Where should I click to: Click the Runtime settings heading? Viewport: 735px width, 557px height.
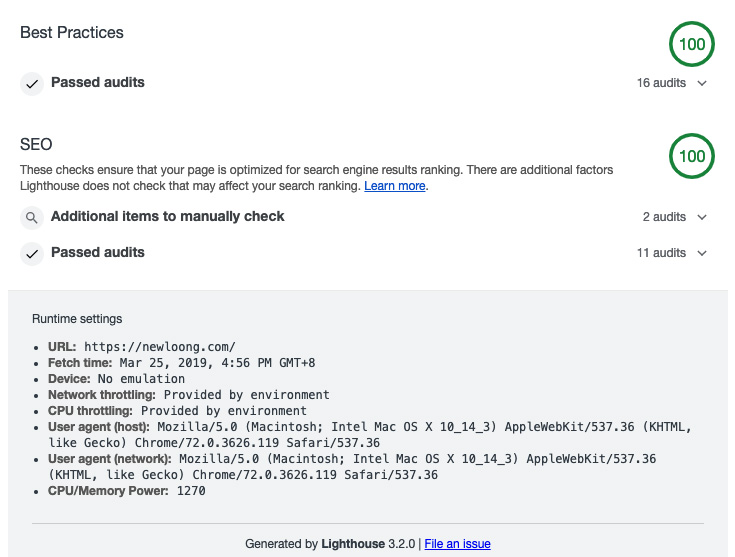pyautogui.click(x=77, y=319)
